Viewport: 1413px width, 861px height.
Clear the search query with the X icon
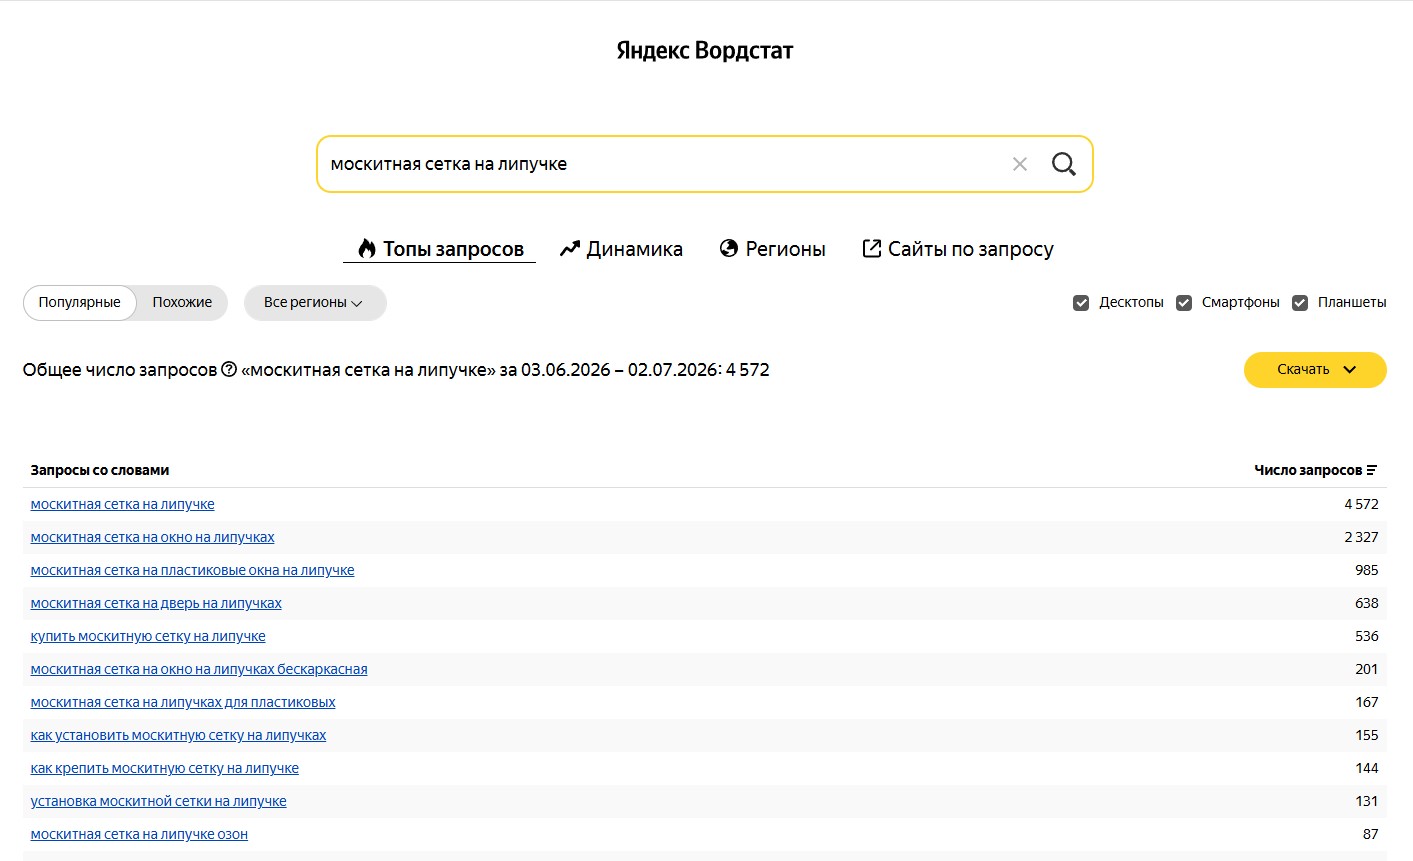click(x=1020, y=164)
